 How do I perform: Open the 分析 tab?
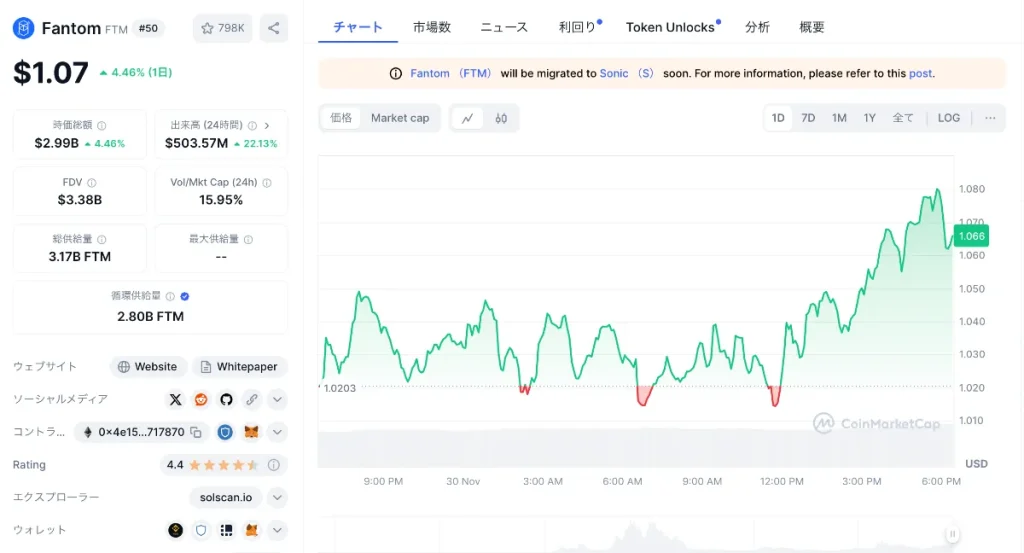(758, 27)
